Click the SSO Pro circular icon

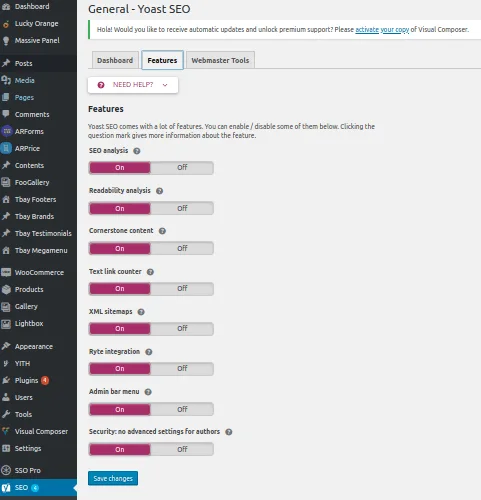6,470
